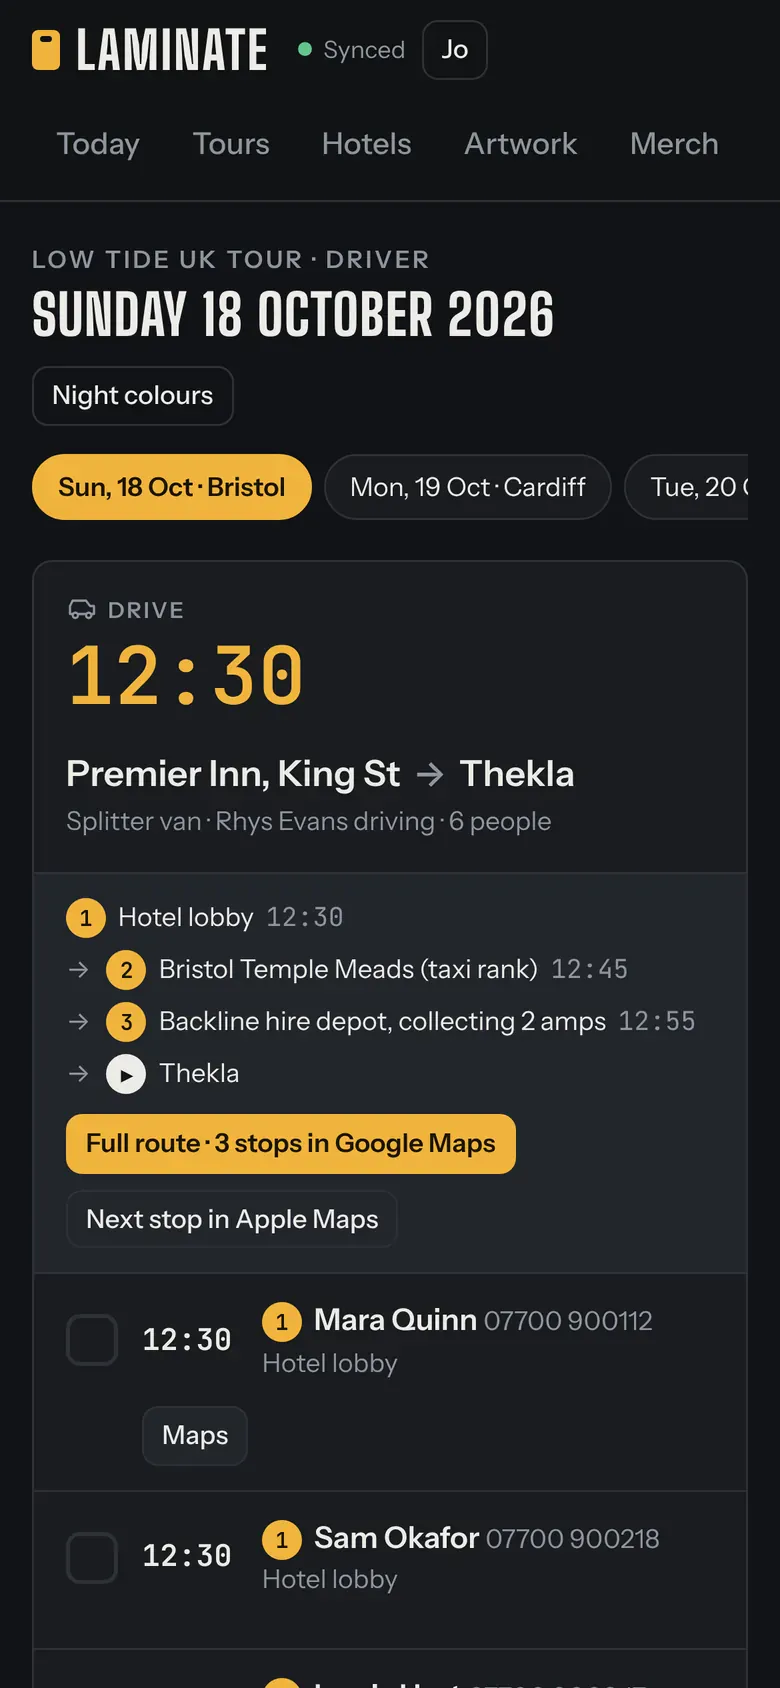Call Mara Quinn's number 07700 900112
Viewport: 780px width, 1688px height.
(568, 1321)
